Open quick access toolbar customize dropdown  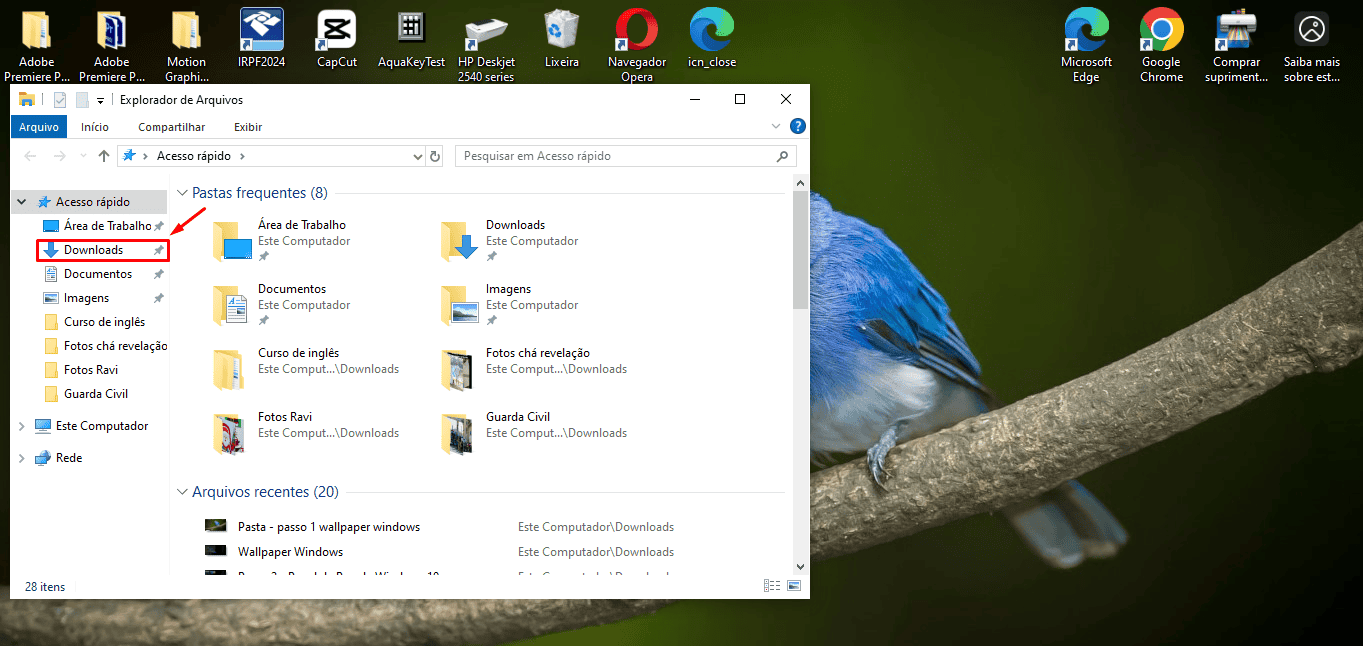coord(101,101)
